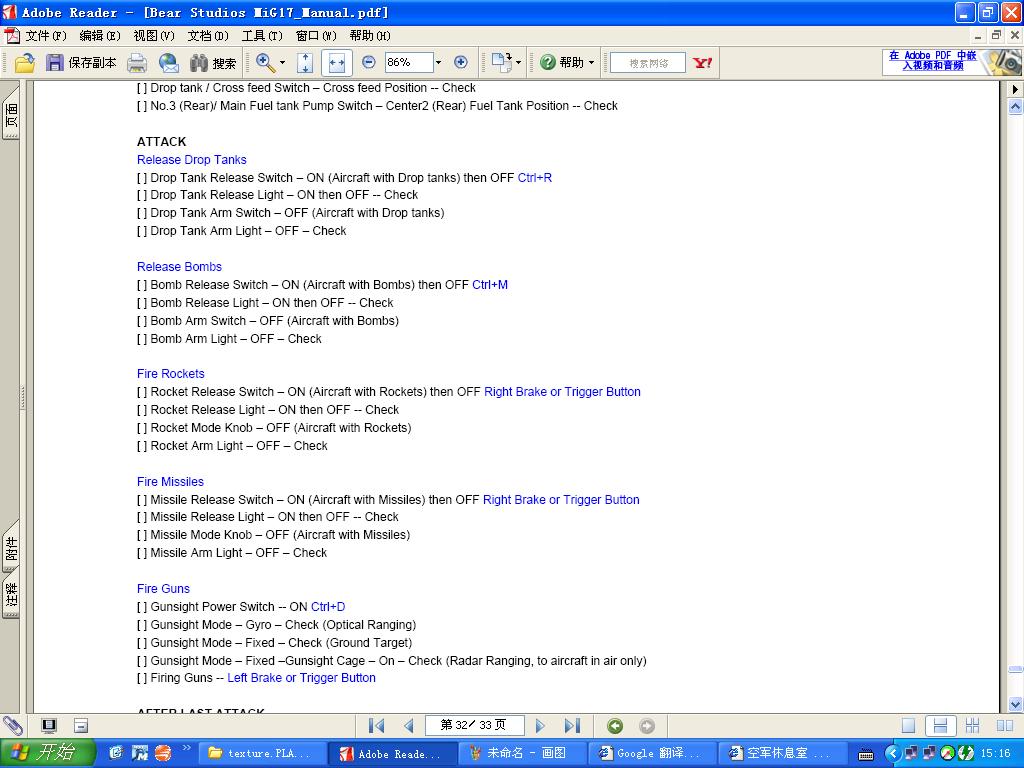Click the Open file folder icon

click(x=24, y=63)
